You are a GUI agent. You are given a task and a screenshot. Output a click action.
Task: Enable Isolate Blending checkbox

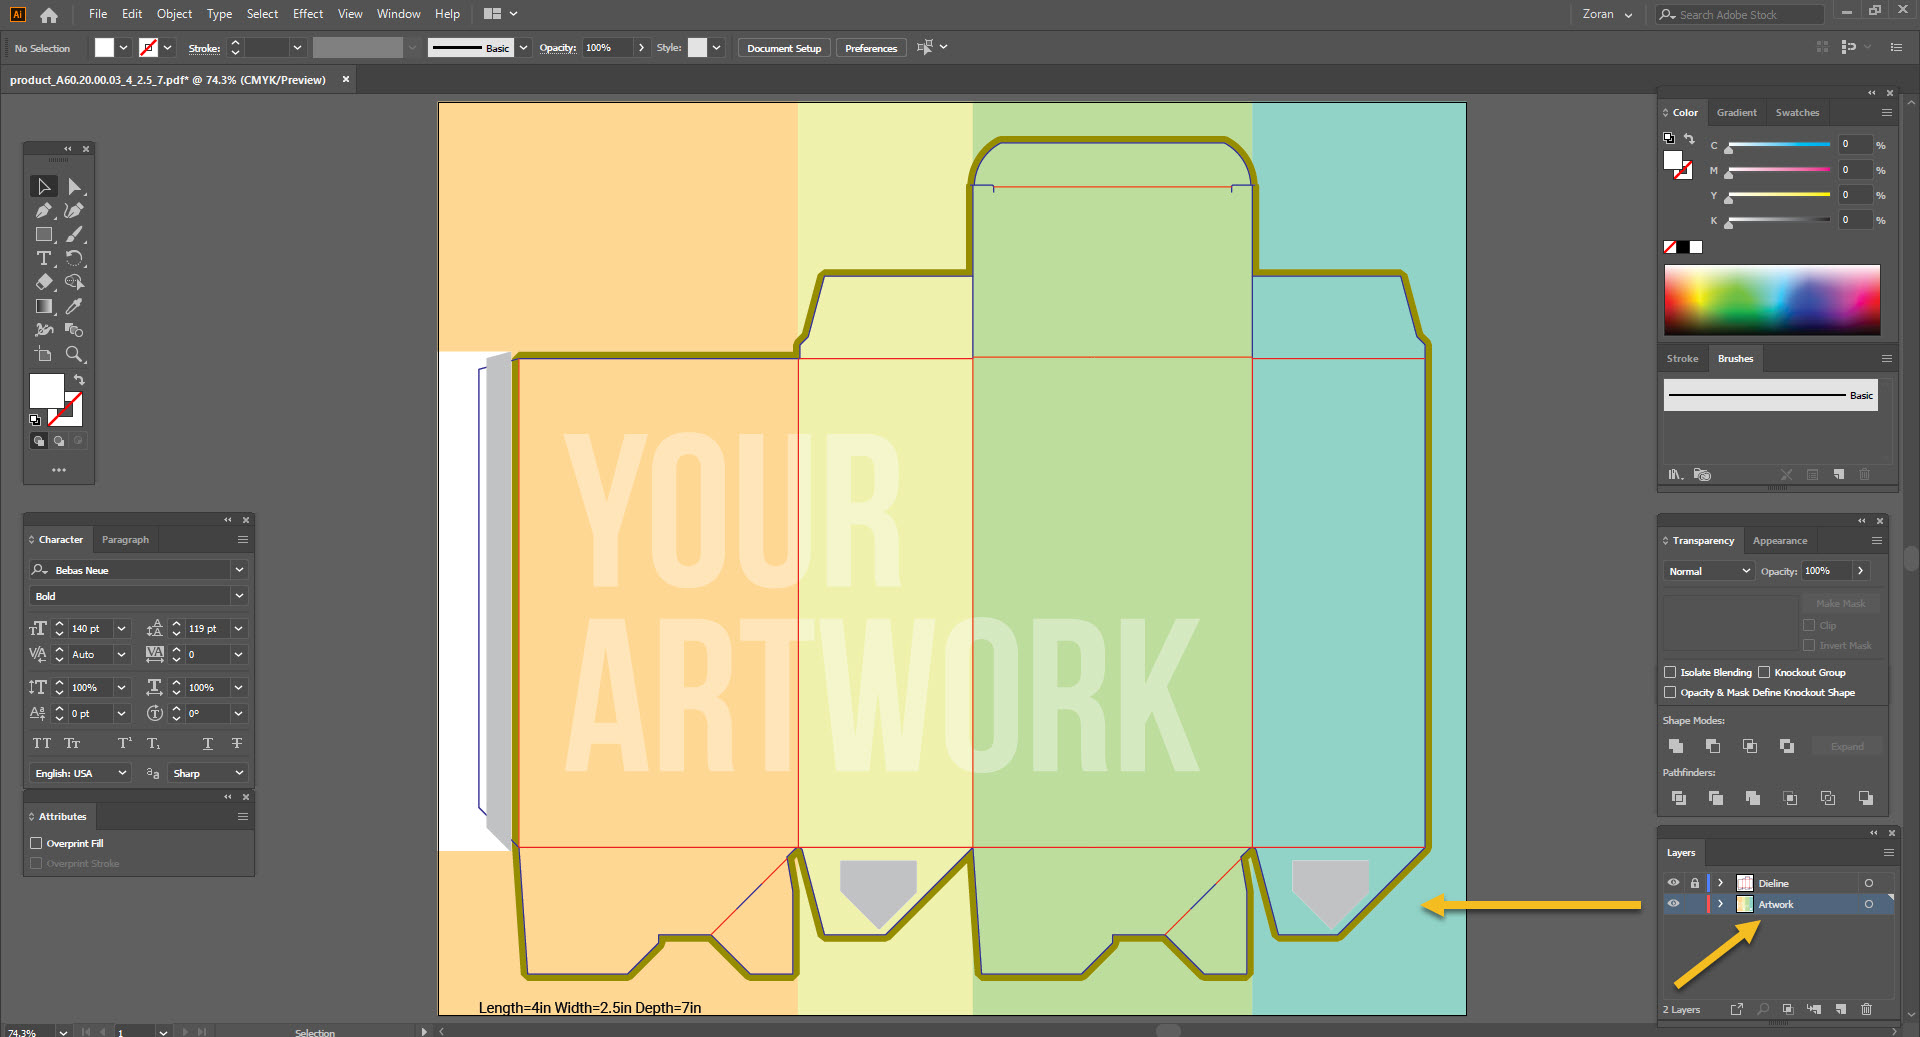(x=1670, y=672)
